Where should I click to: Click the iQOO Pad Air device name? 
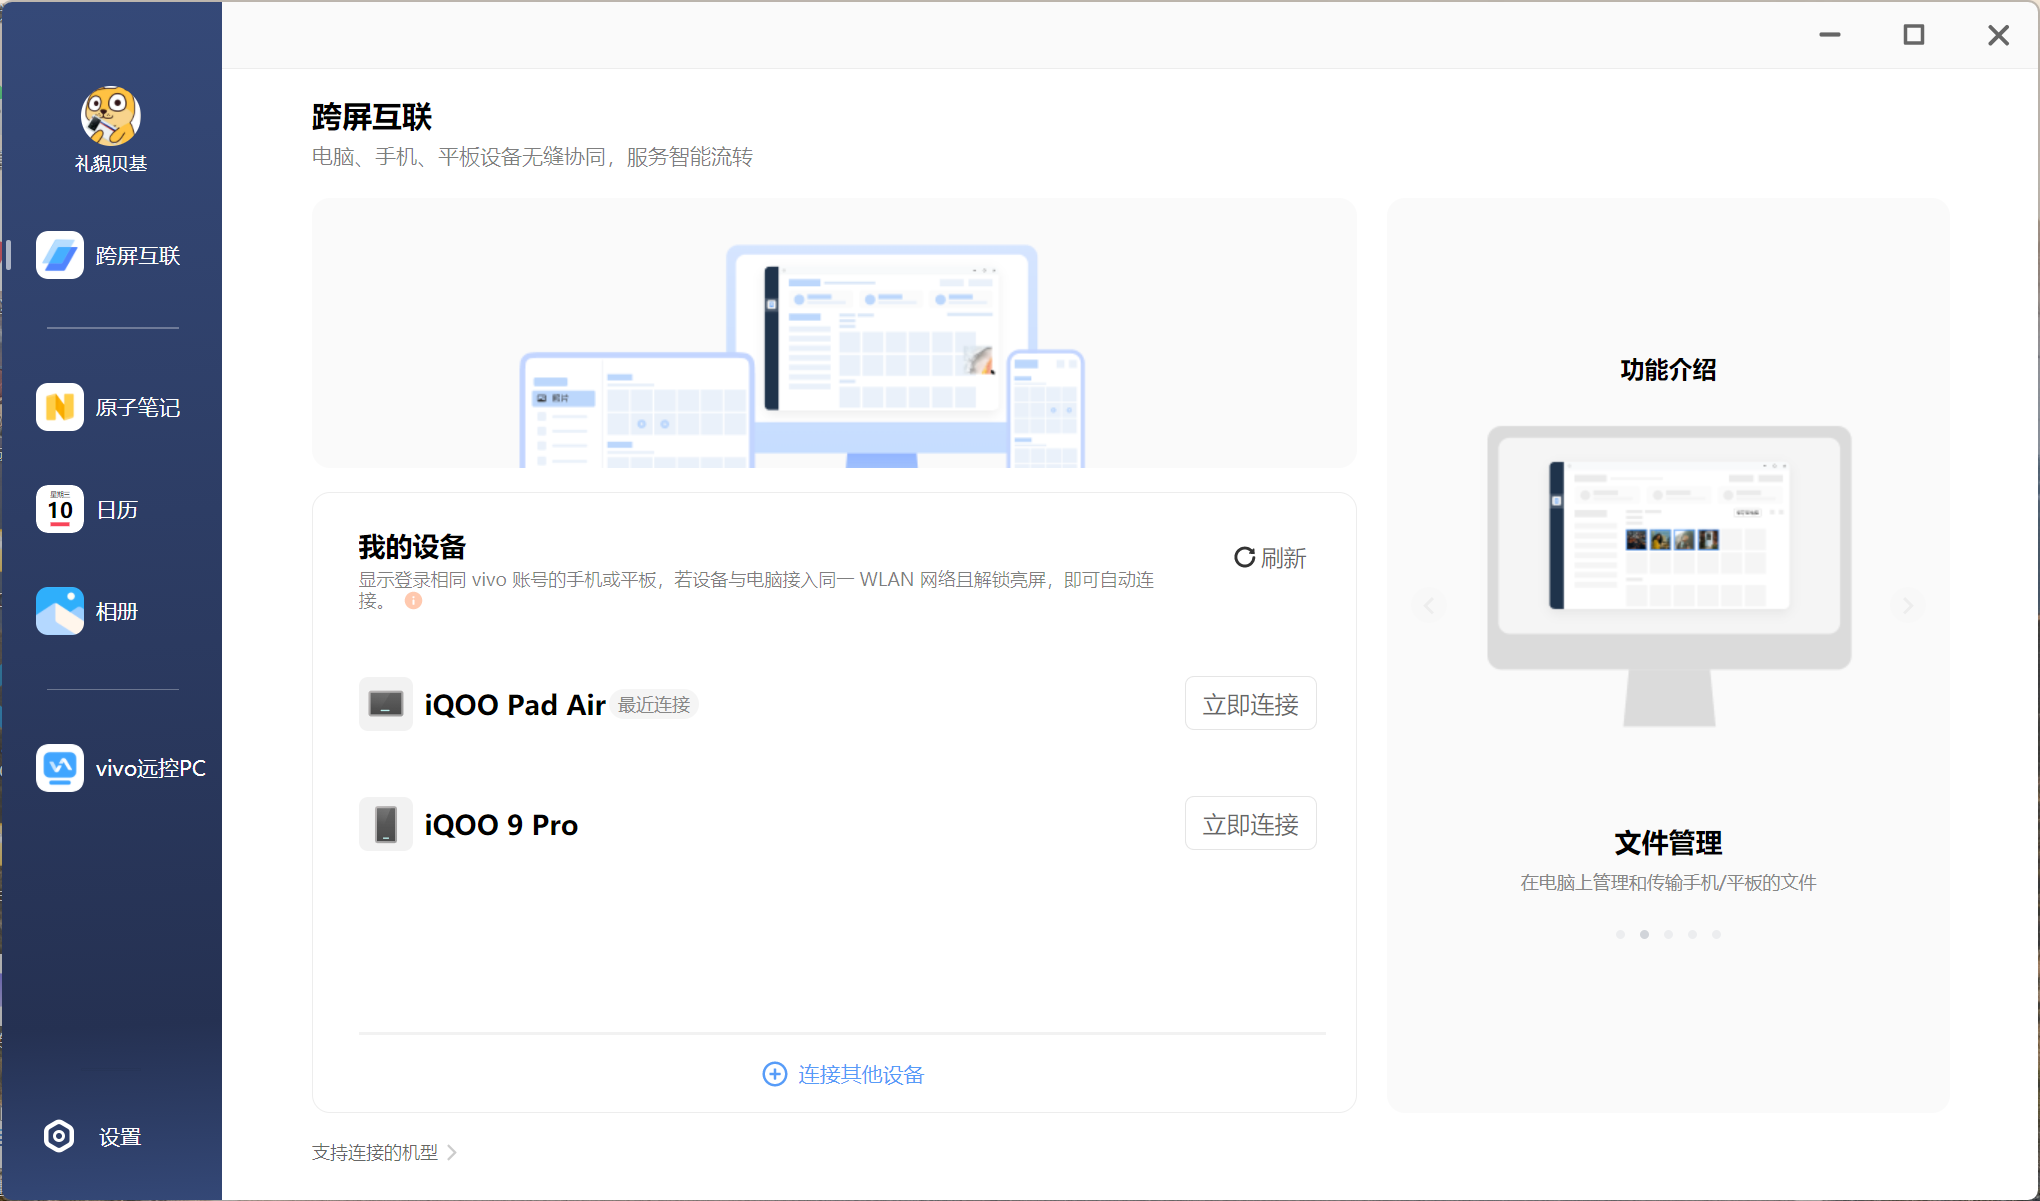pyautogui.click(x=515, y=705)
